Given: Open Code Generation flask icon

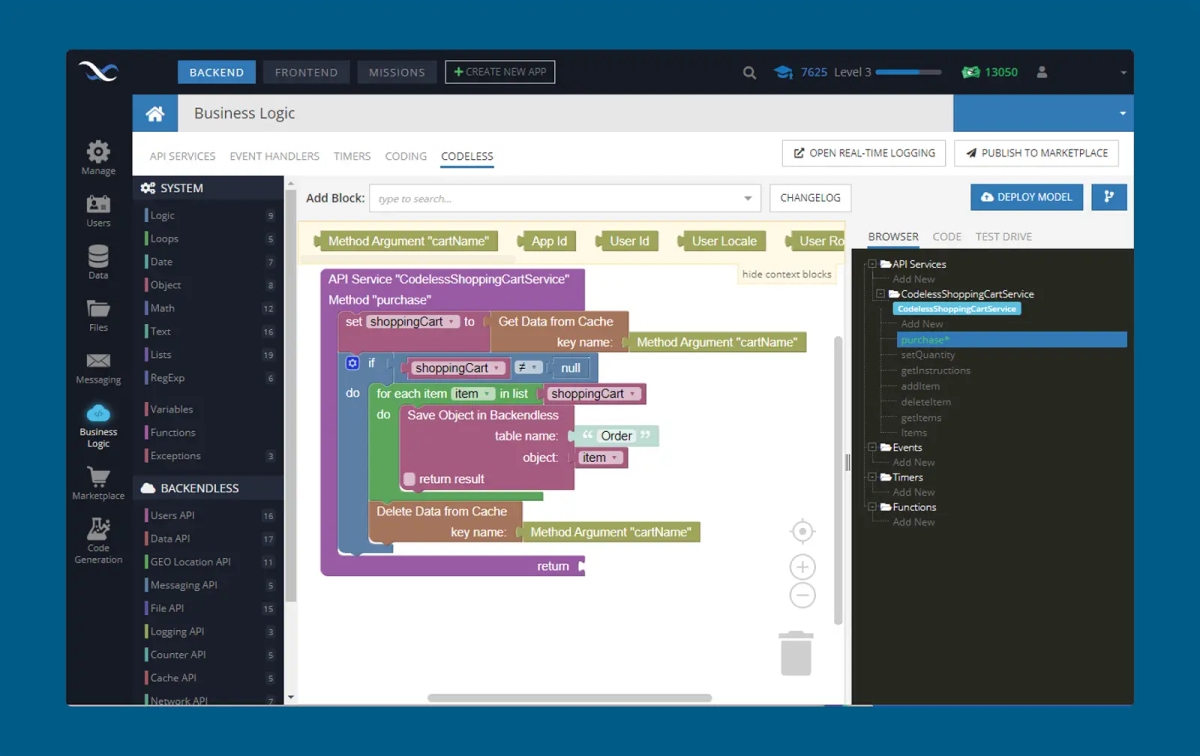Looking at the screenshot, I should [98, 528].
